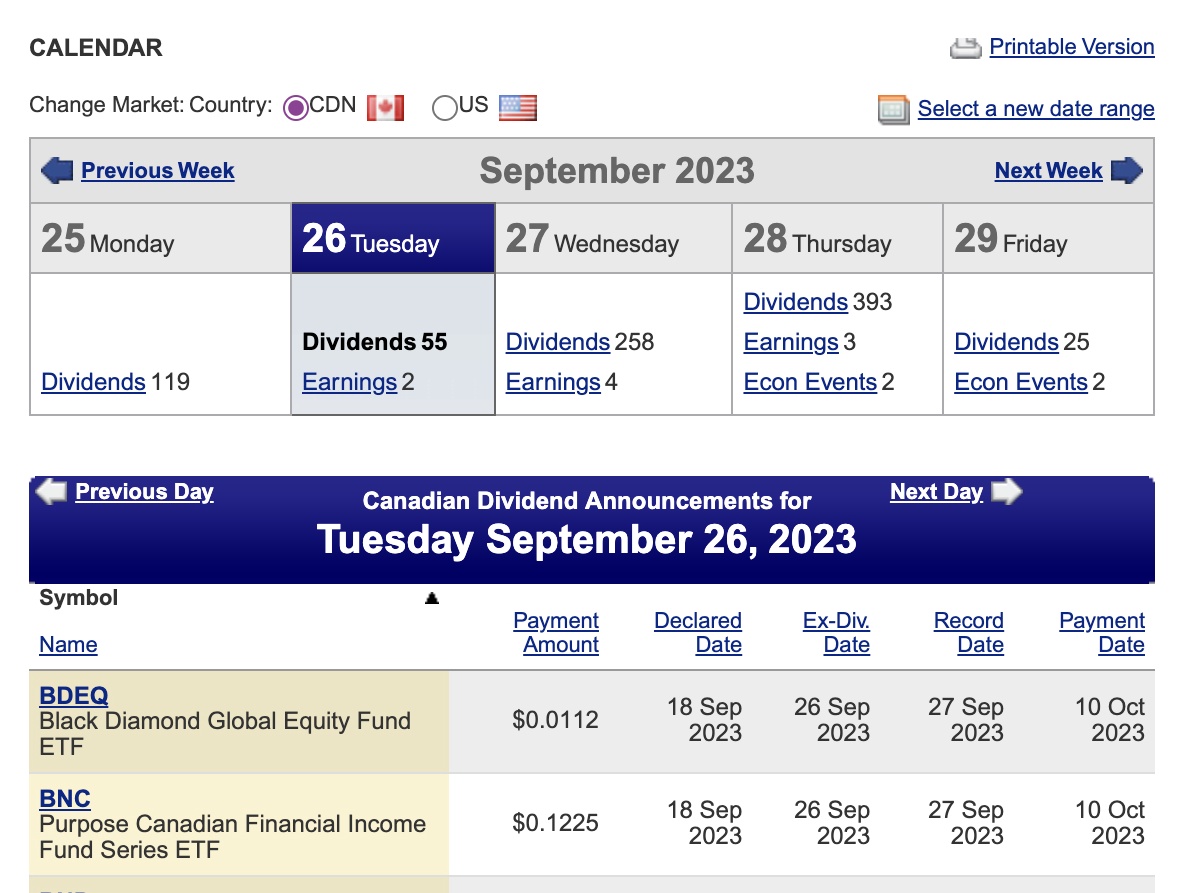This screenshot has width=1179, height=893.
Task: Open the BDEQ symbol link
Action: [x=74, y=695]
